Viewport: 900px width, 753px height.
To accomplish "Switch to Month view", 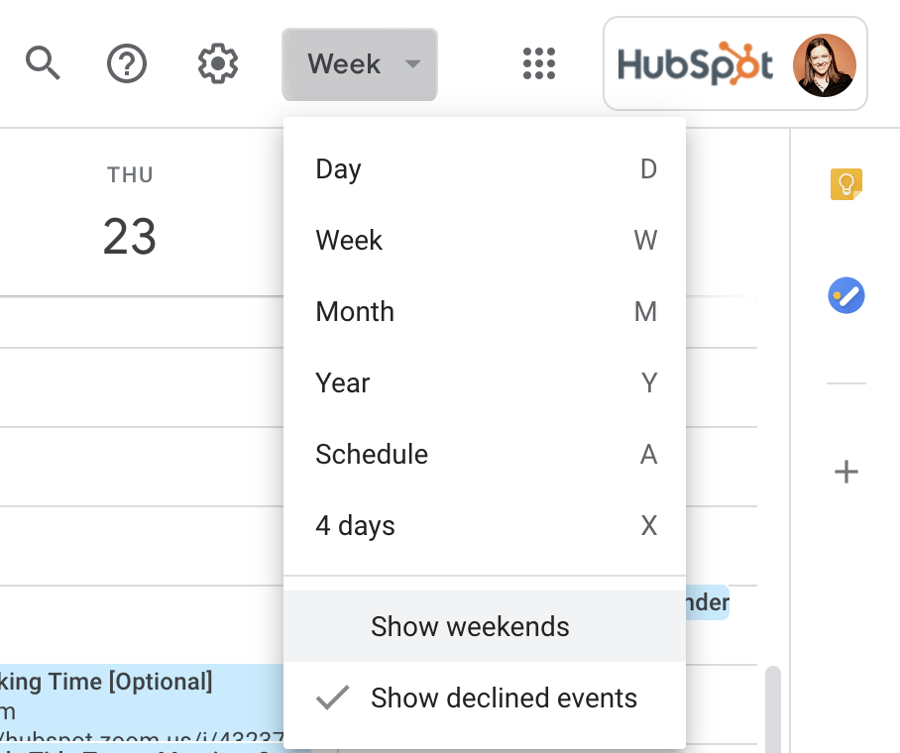I will (x=354, y=311).
